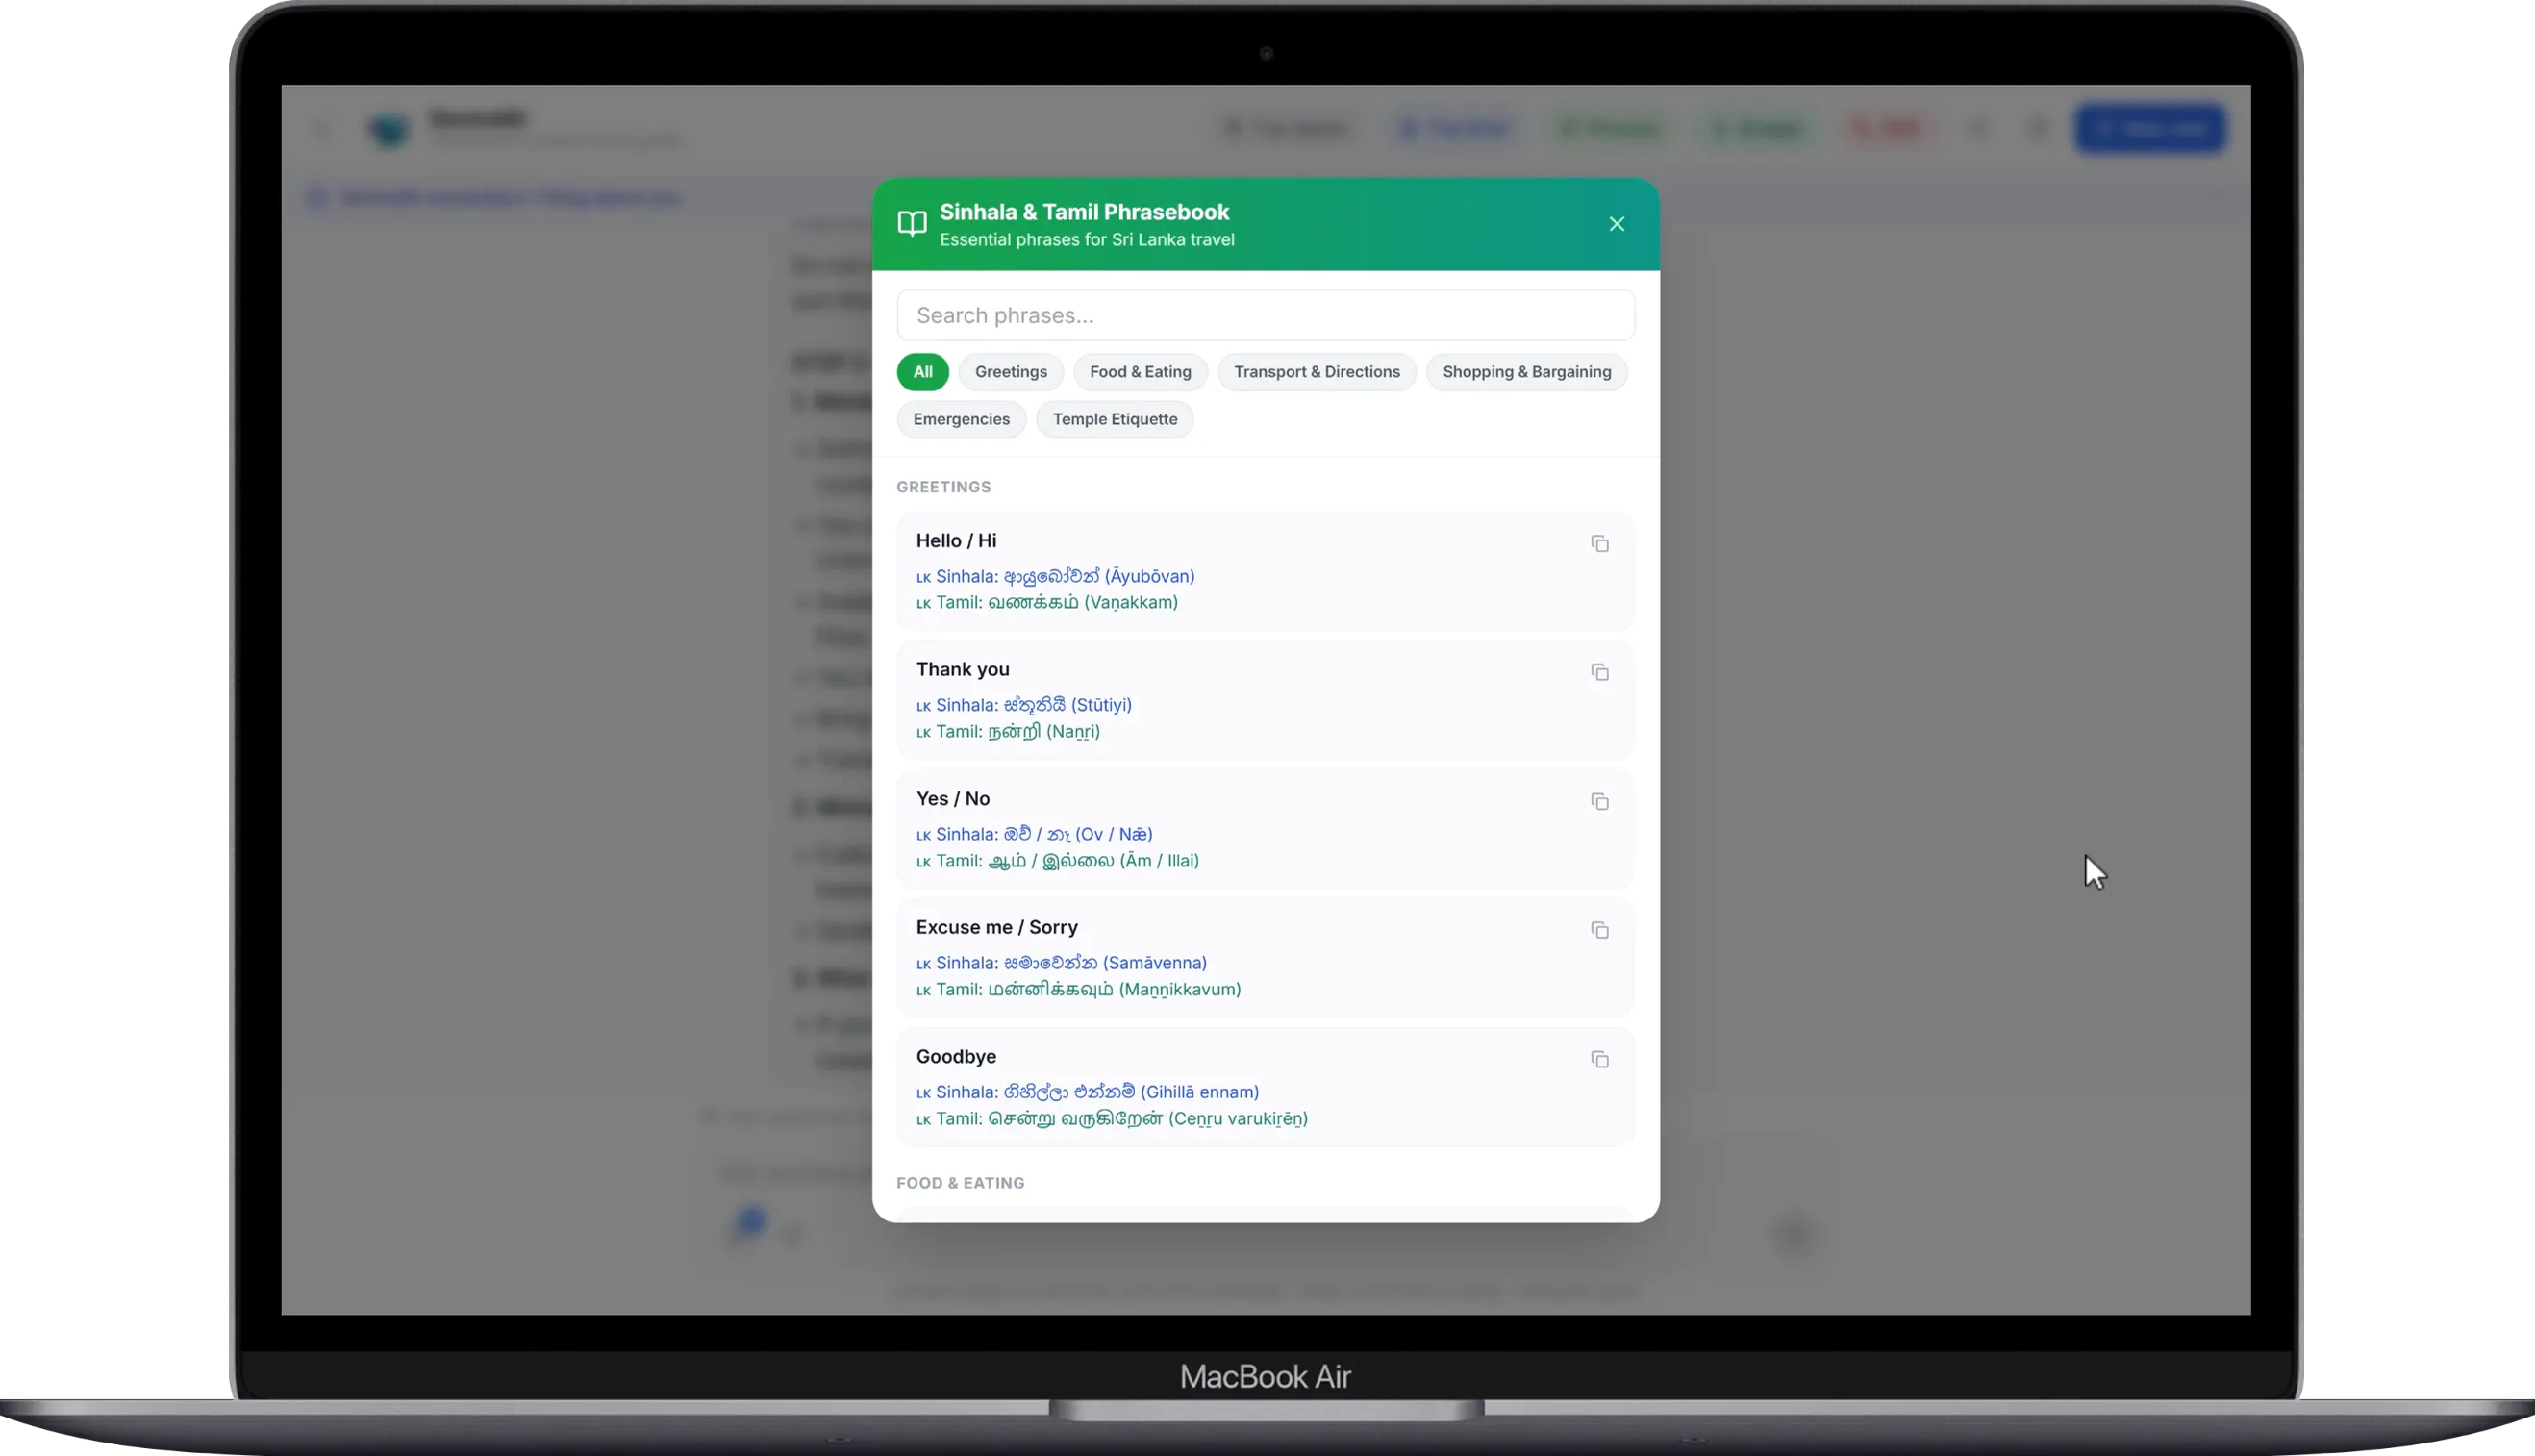The height and width of the screenshot is (1456, 2535).
Task: Click Tamil Naṉri translation line
Action: pos(1007,731)
